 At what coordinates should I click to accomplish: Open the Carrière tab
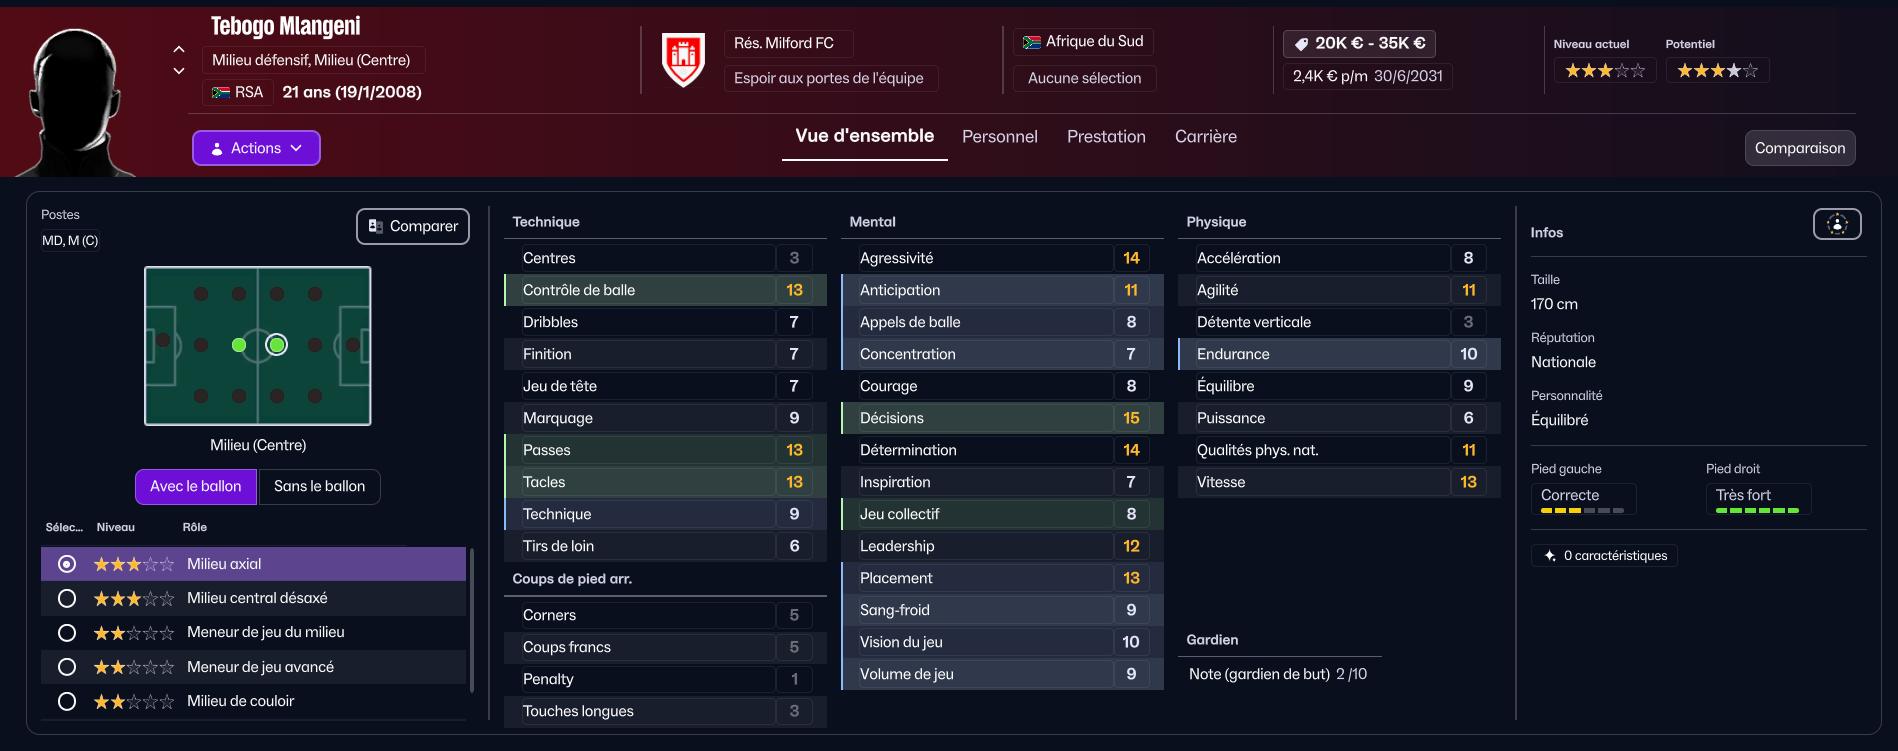pos(1205,137)
